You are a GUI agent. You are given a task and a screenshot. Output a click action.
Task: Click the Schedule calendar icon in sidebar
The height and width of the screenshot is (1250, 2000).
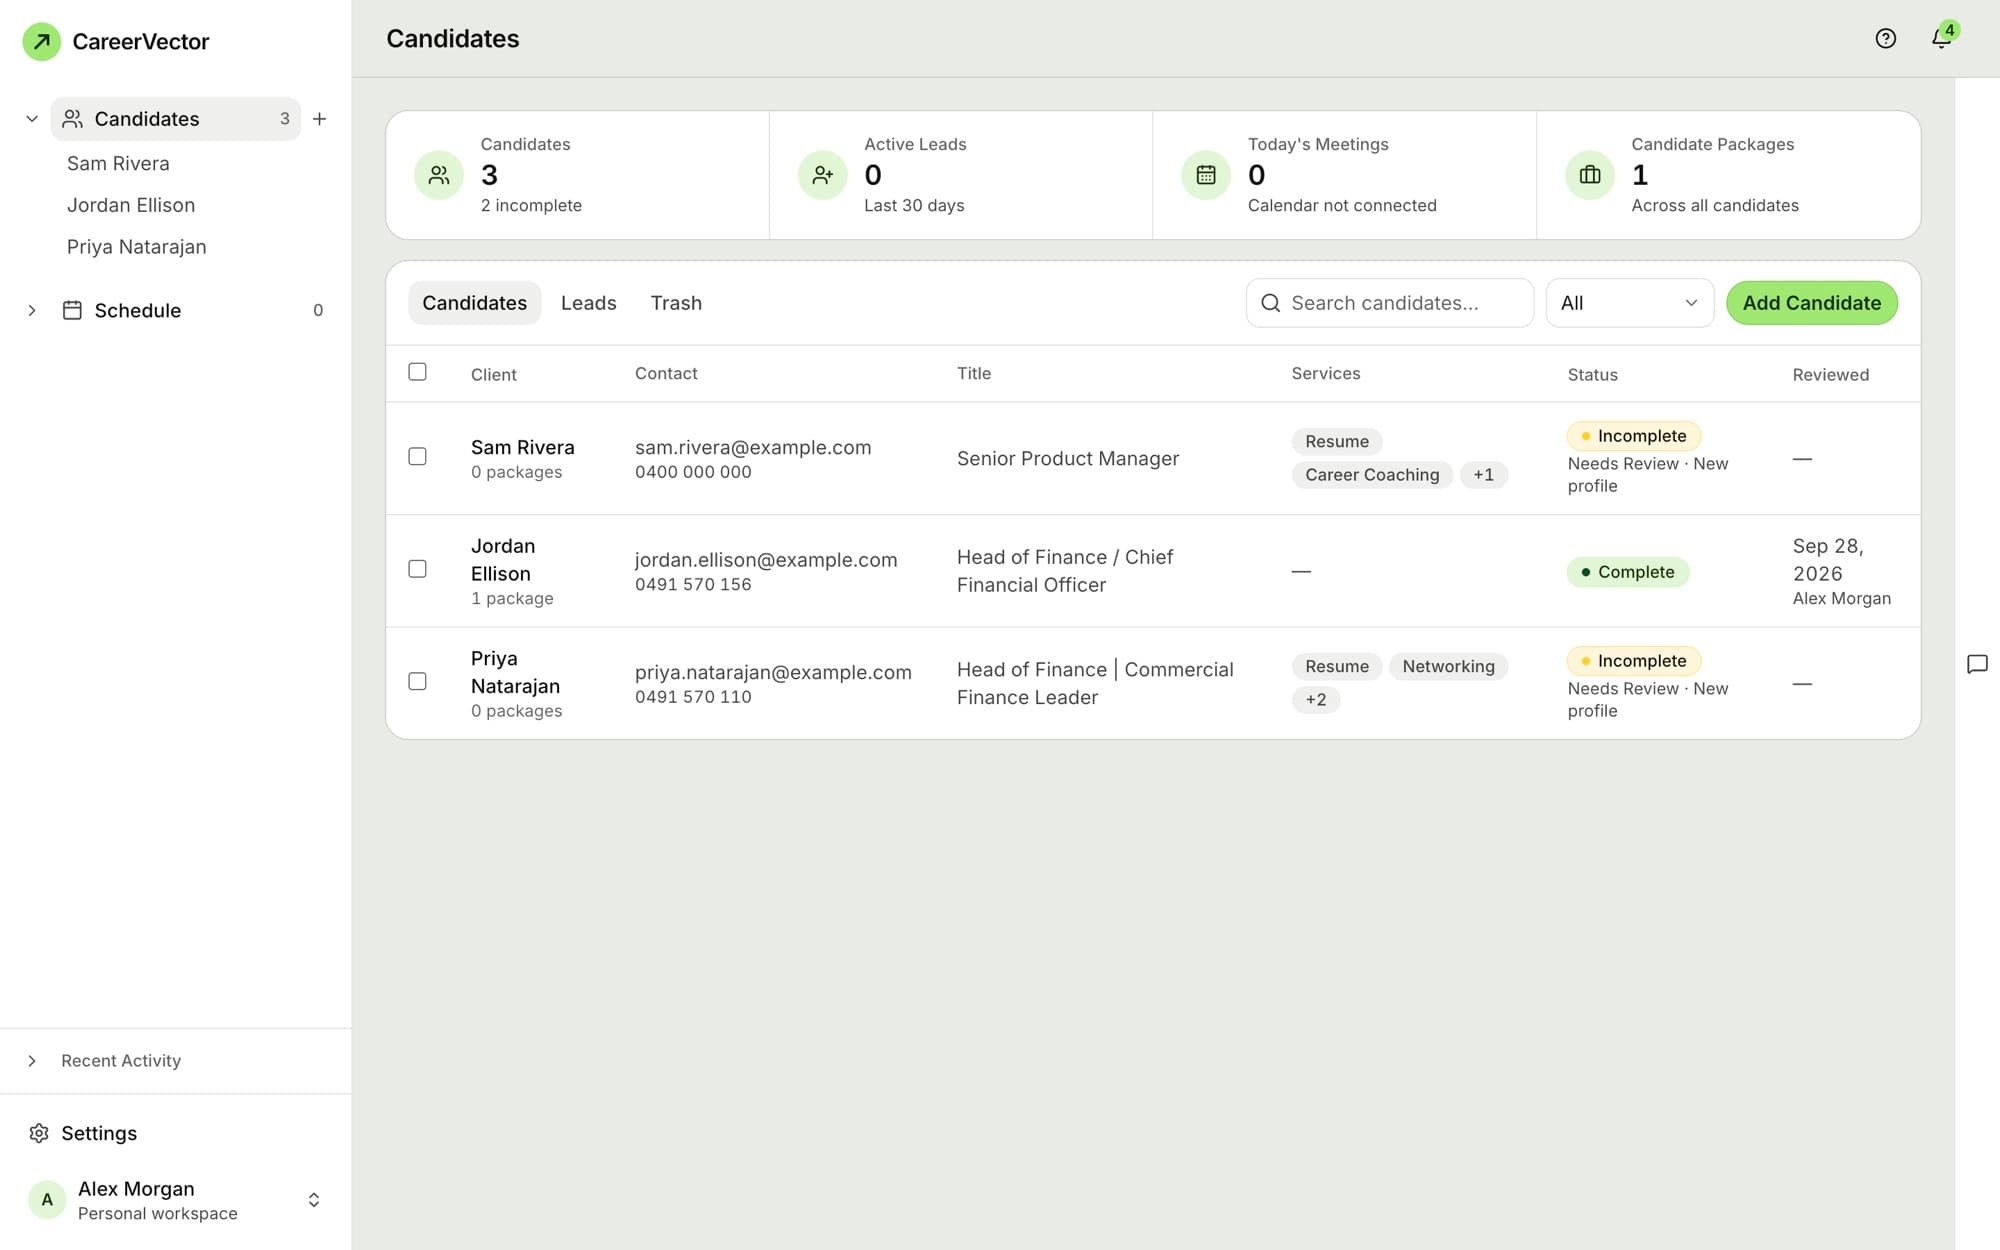point(72,310)
